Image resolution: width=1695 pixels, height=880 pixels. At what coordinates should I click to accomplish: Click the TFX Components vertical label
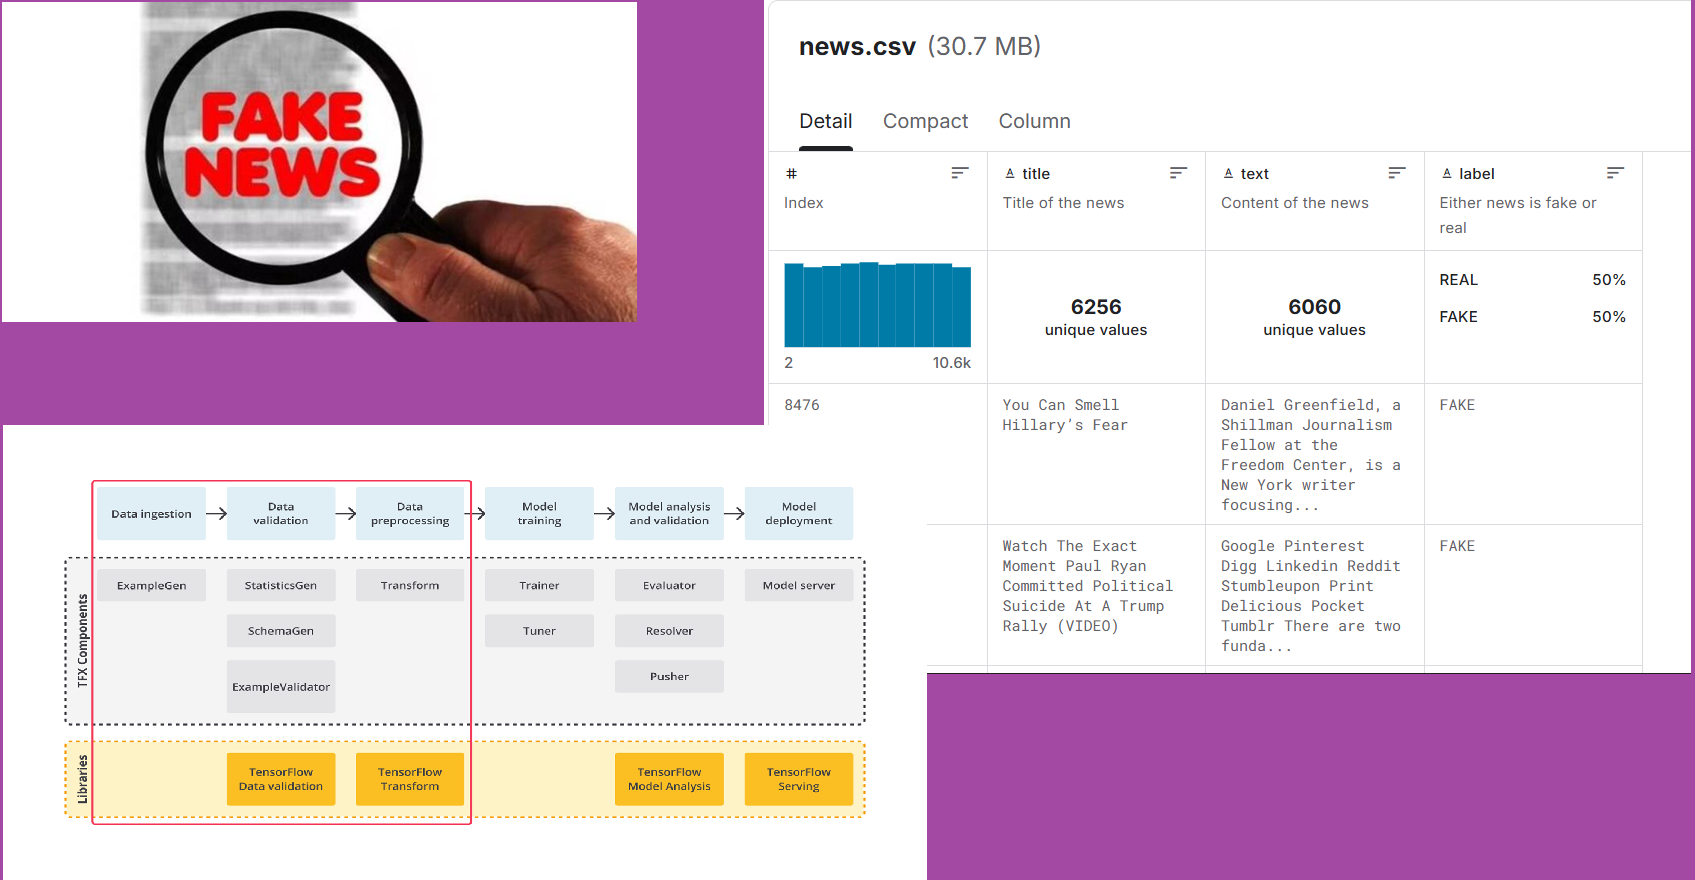click(82, 641)
